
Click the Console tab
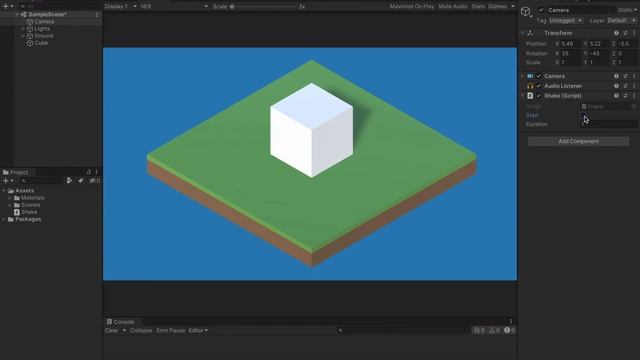coord(120,322)
